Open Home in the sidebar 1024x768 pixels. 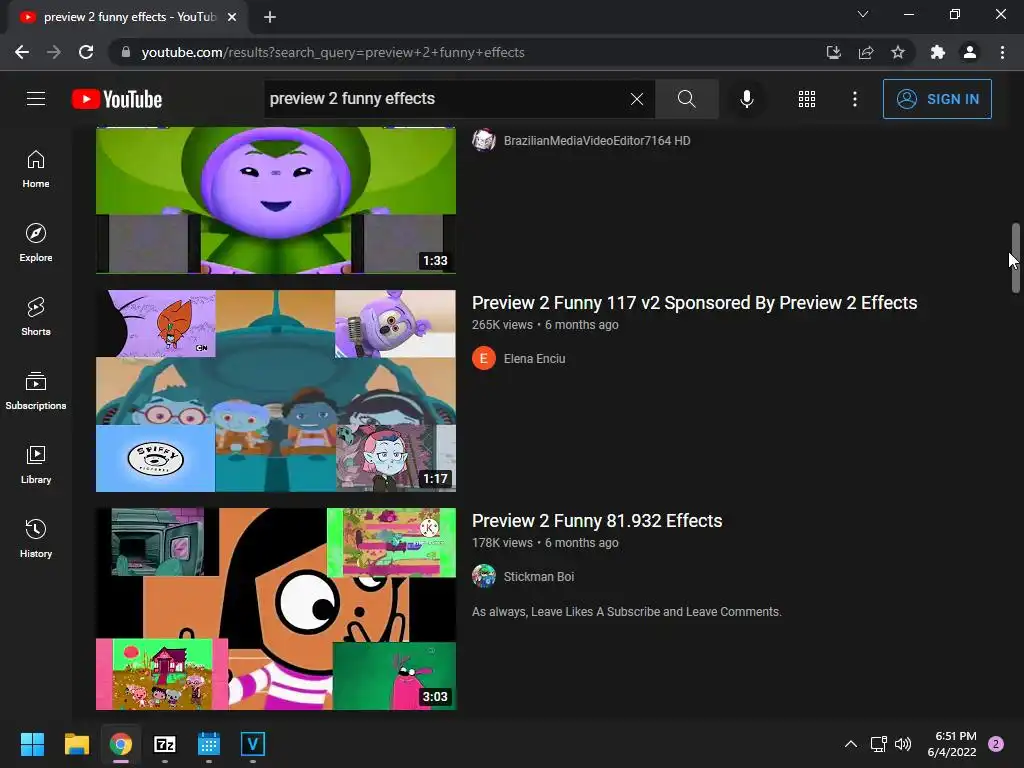point(36,169)
